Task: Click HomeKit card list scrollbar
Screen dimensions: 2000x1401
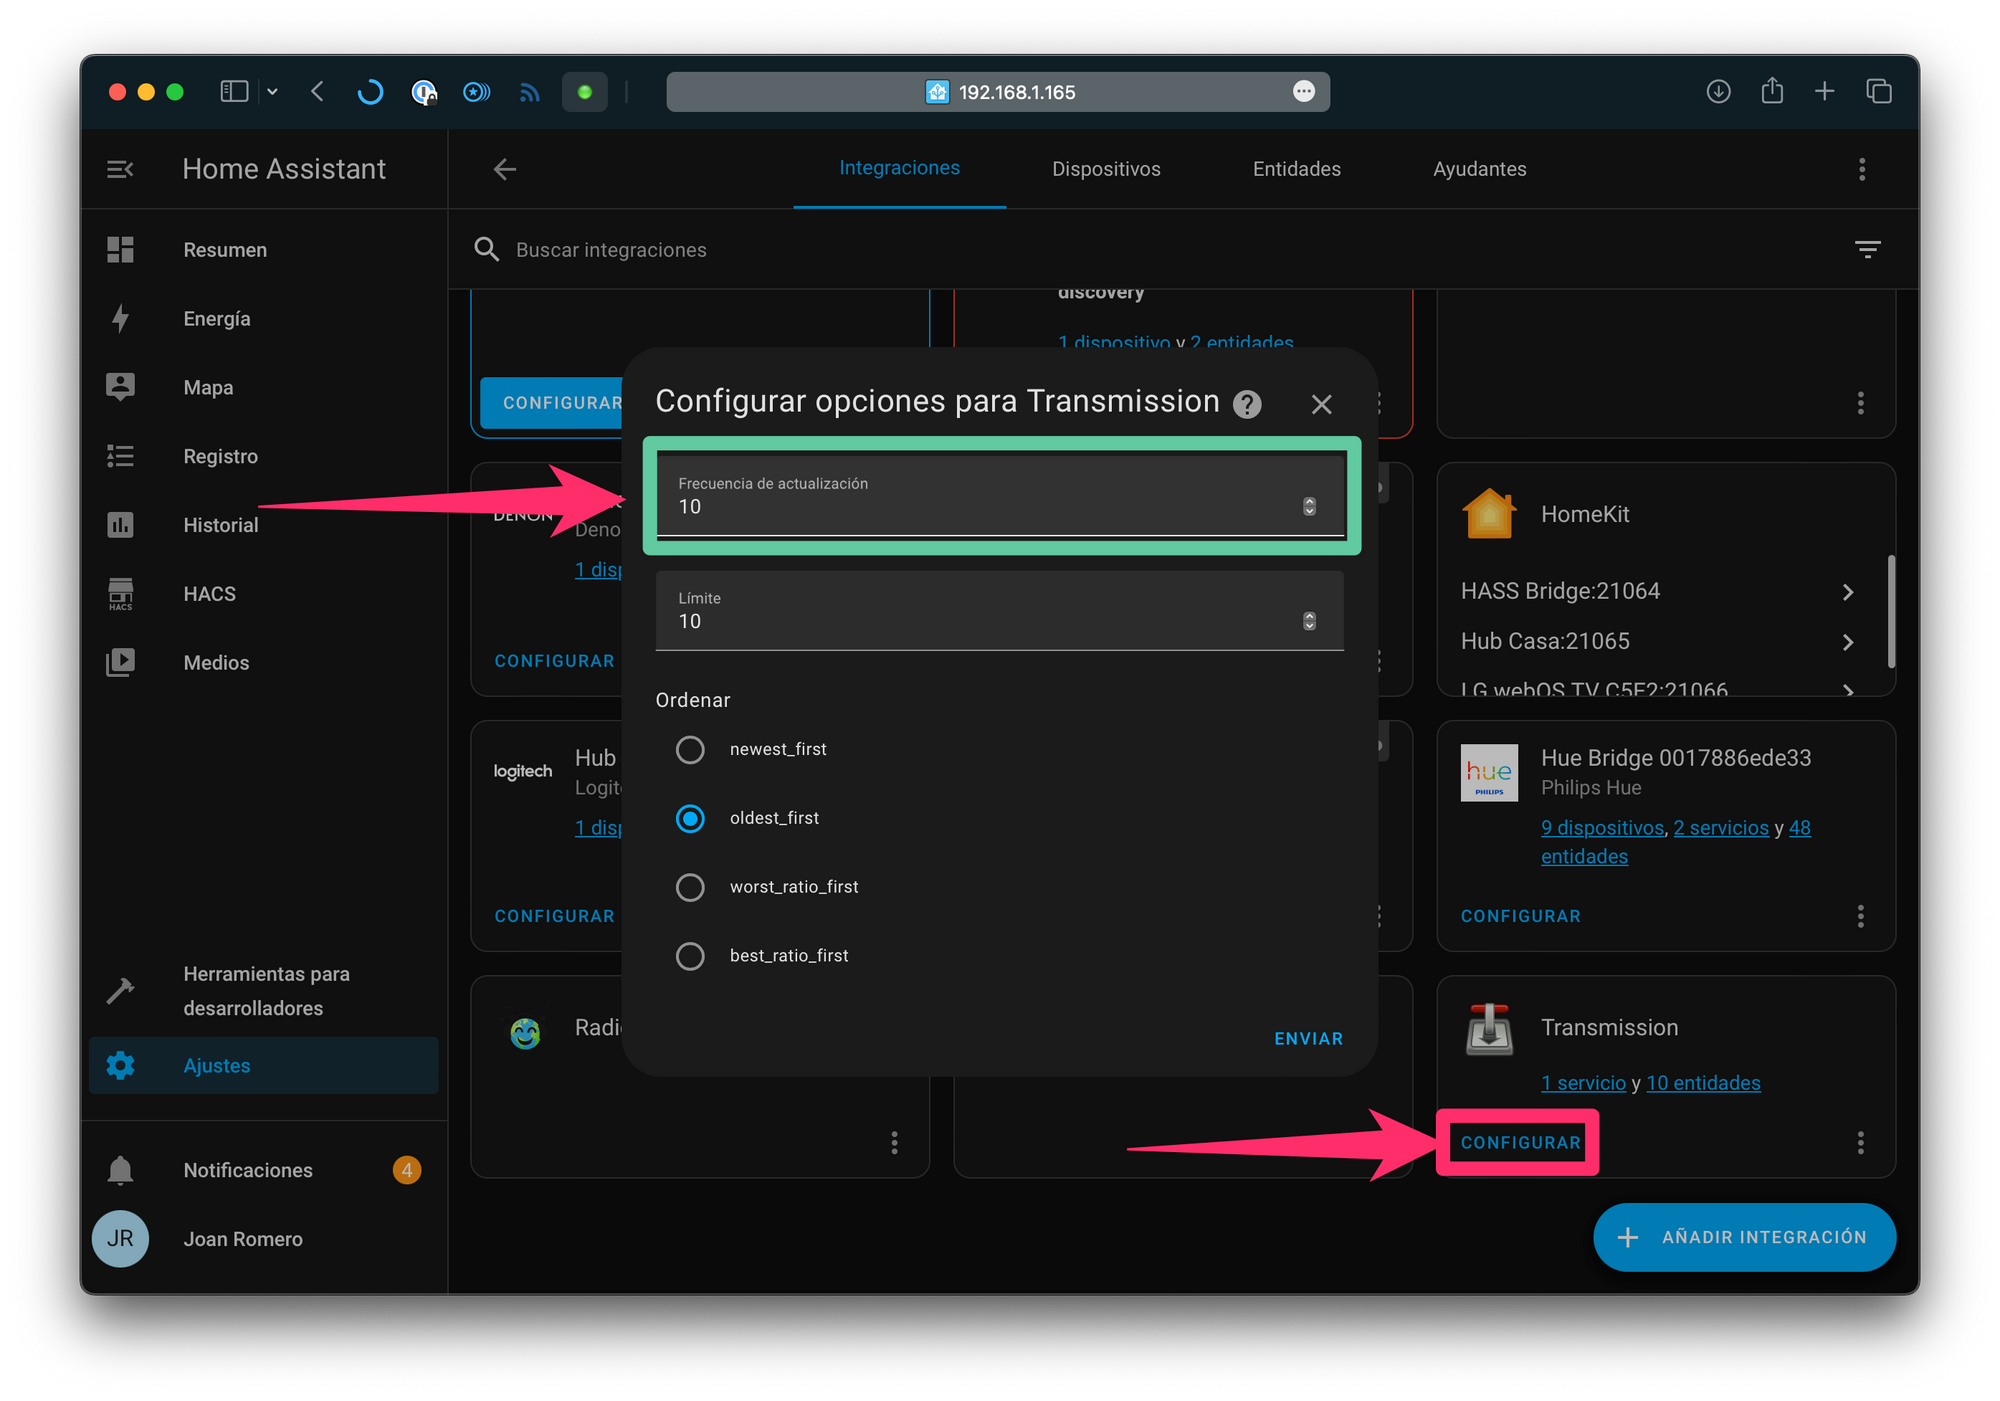Action: click(1891, 610)
